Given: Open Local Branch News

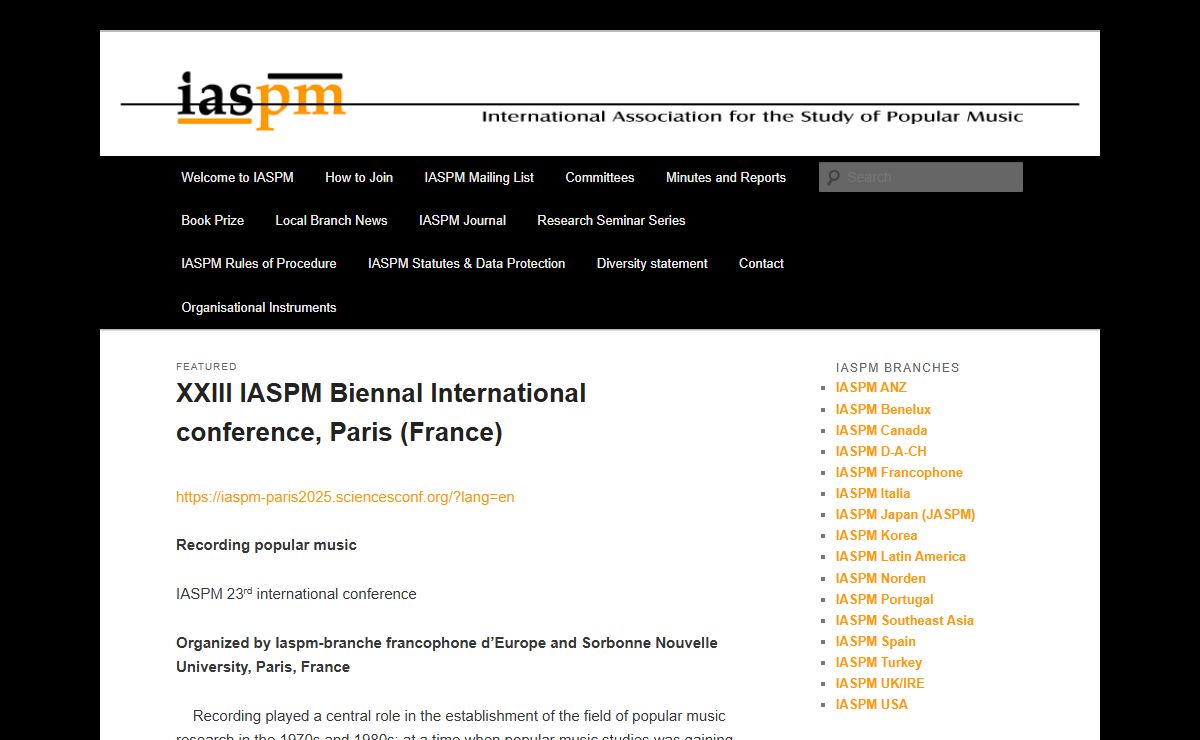Looking at the screenshot, I should [331, 220].
